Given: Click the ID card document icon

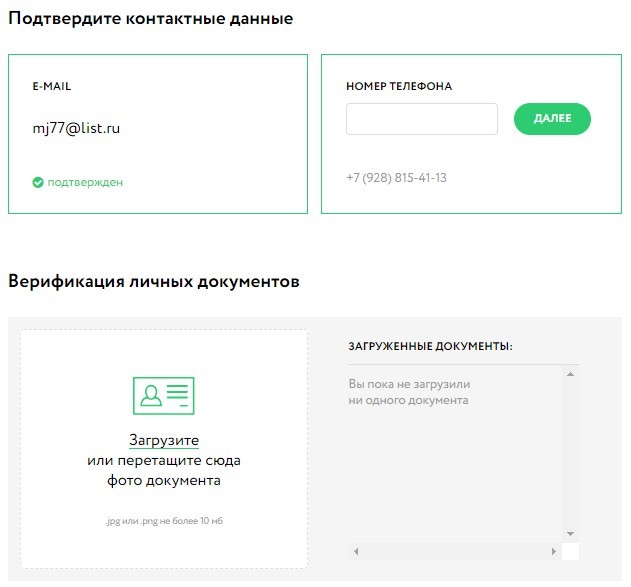Looking at the screenshot, I should click(163, 396).
